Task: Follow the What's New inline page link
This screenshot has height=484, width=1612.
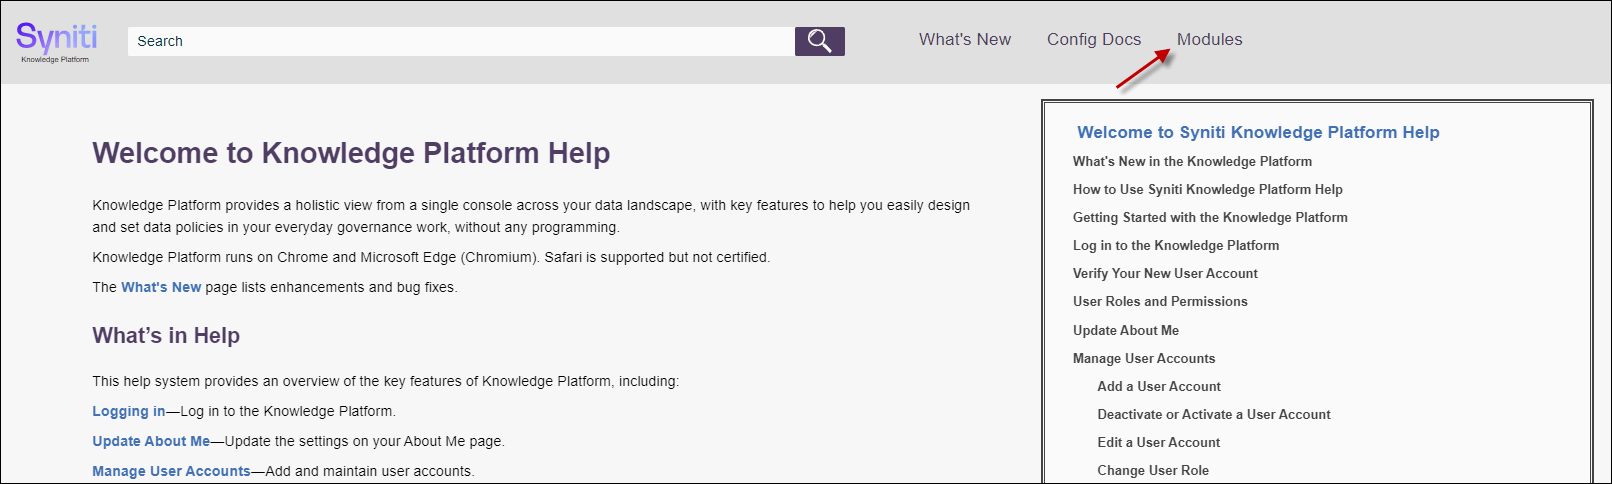Action: 161,287
